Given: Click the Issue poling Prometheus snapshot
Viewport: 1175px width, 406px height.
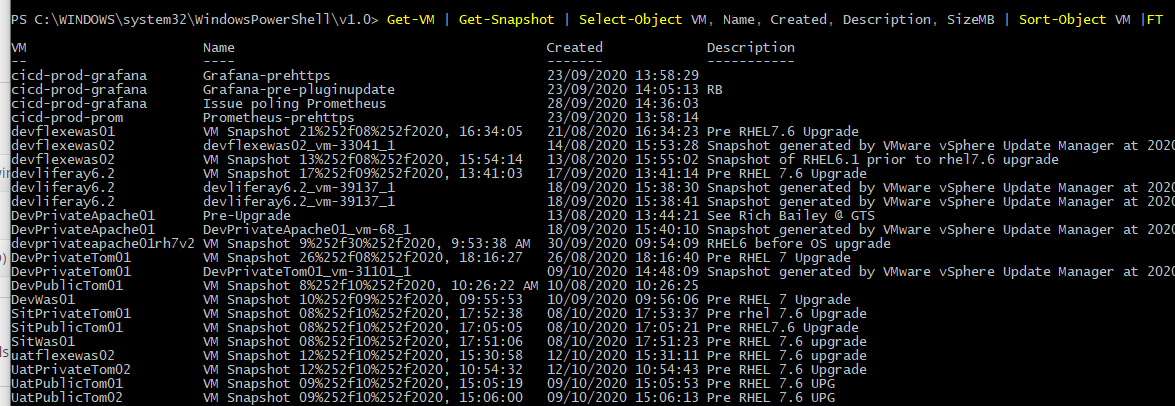Looking at the screenshot, I should (x=294, y=103).
